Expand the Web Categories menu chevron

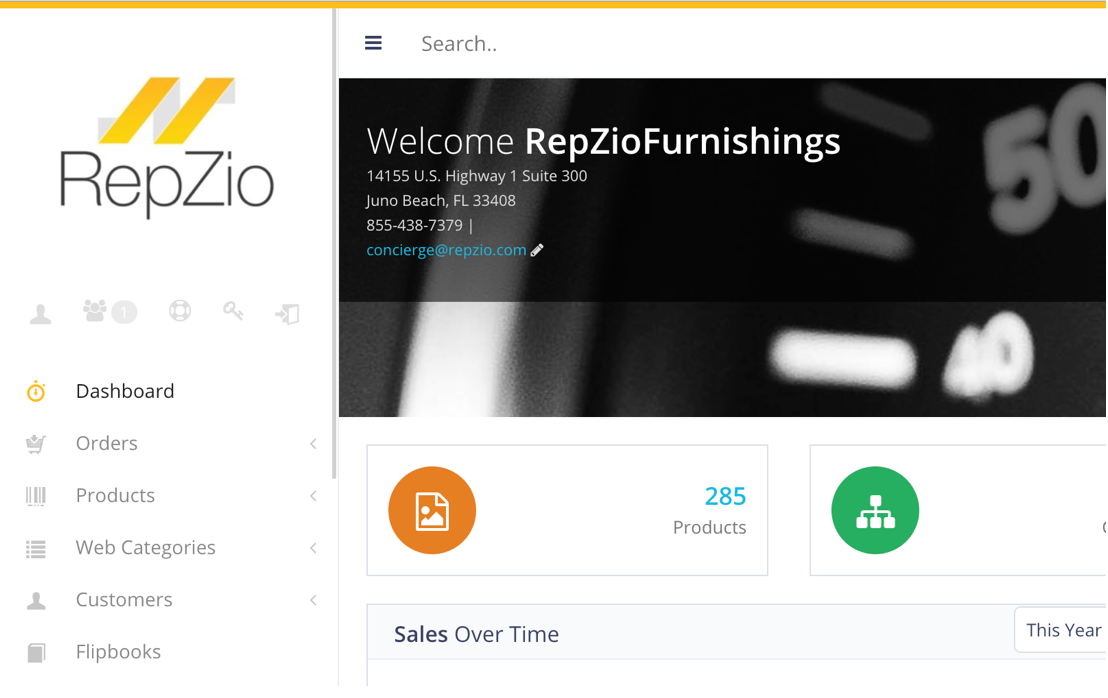coord(313,548)
